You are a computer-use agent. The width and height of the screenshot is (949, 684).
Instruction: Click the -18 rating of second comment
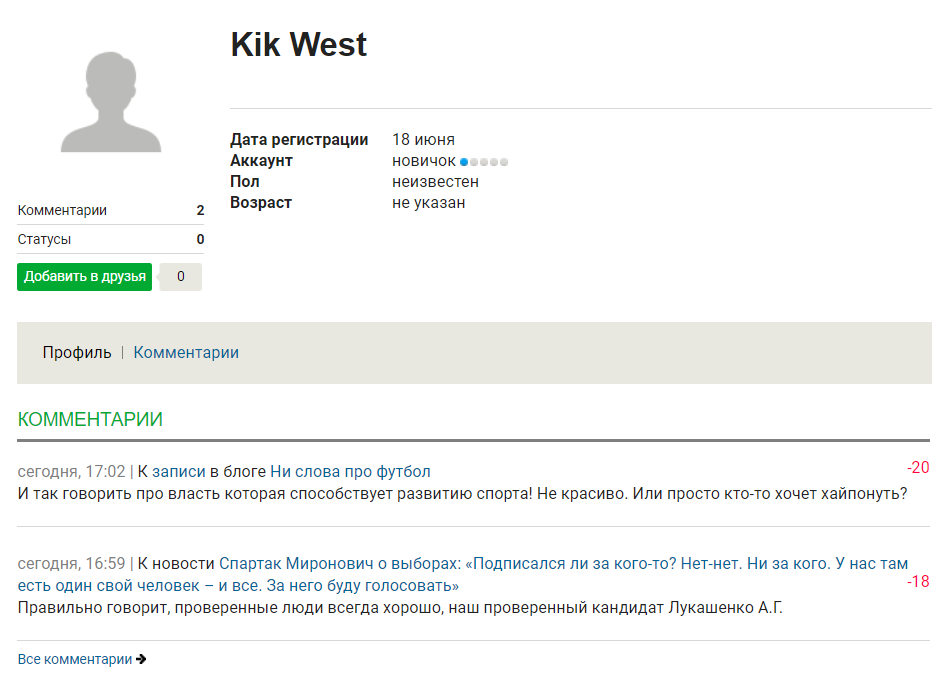(918, 581)
